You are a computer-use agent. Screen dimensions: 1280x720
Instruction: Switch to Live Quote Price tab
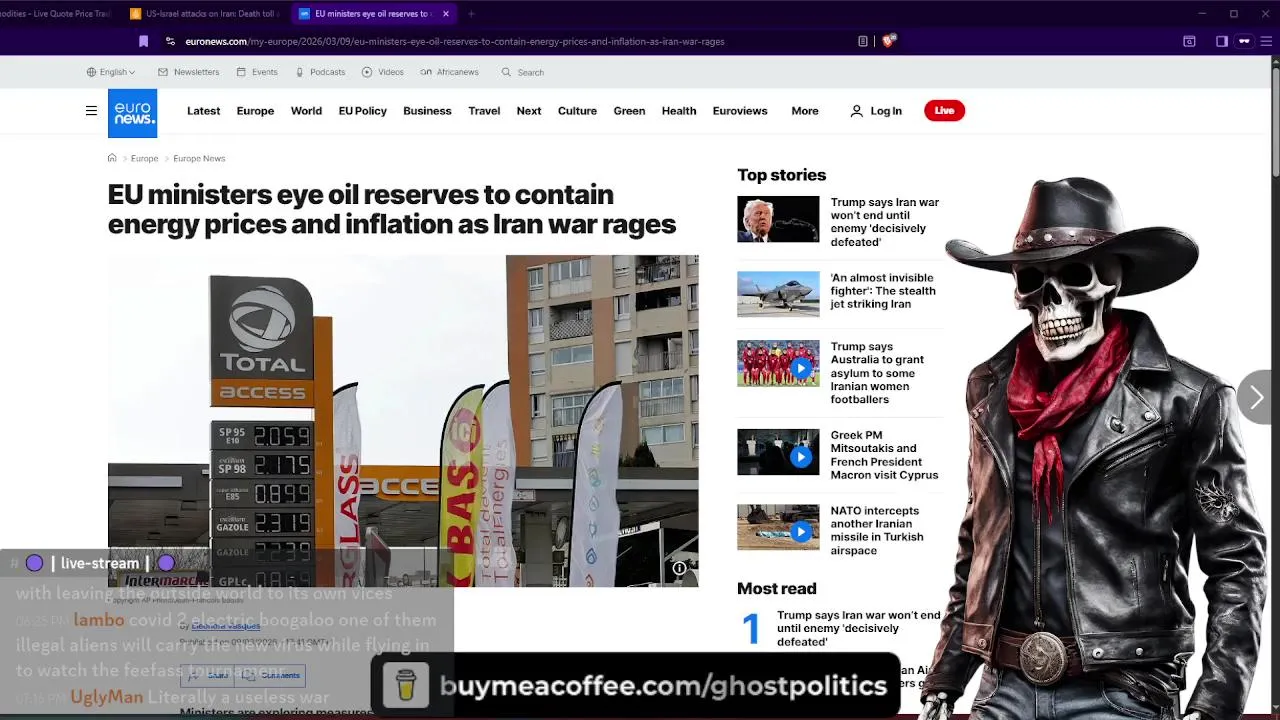(x=55, y=14)
